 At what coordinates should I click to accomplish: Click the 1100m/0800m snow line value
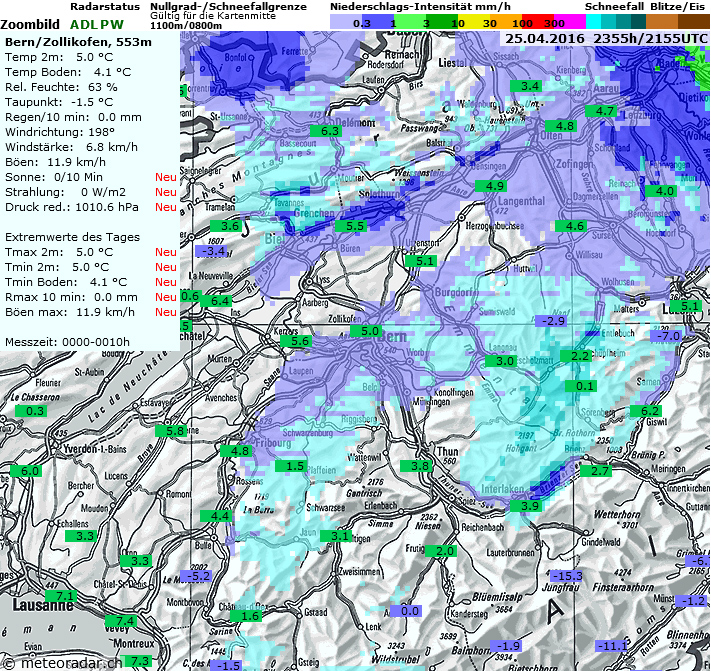[x=186, y=25]
